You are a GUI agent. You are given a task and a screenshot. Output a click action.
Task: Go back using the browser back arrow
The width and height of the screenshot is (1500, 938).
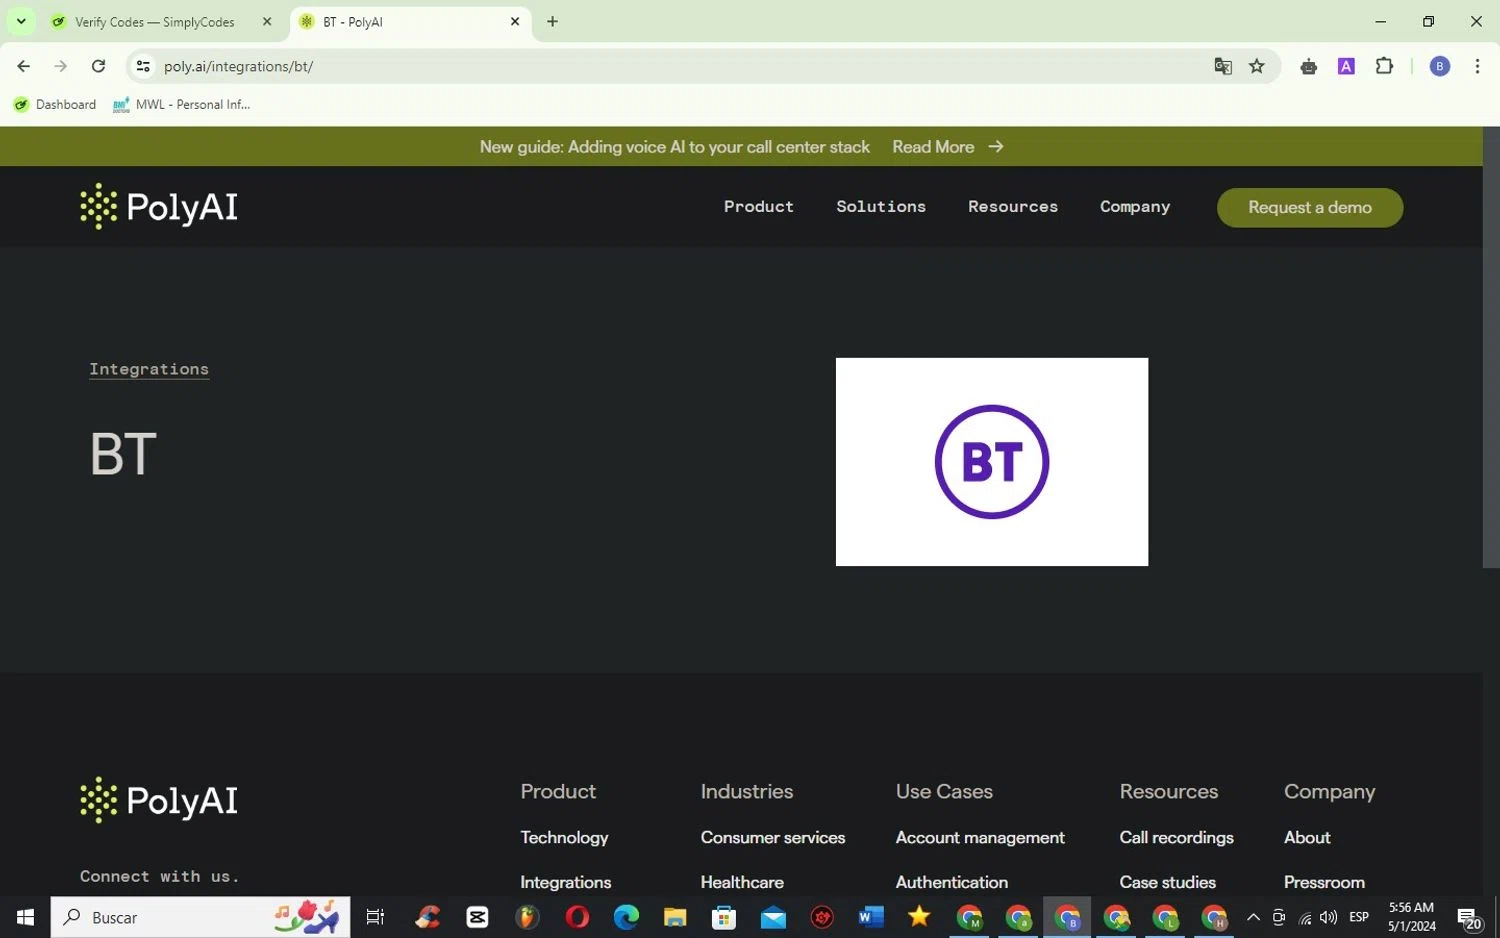(x=23, y=66)
